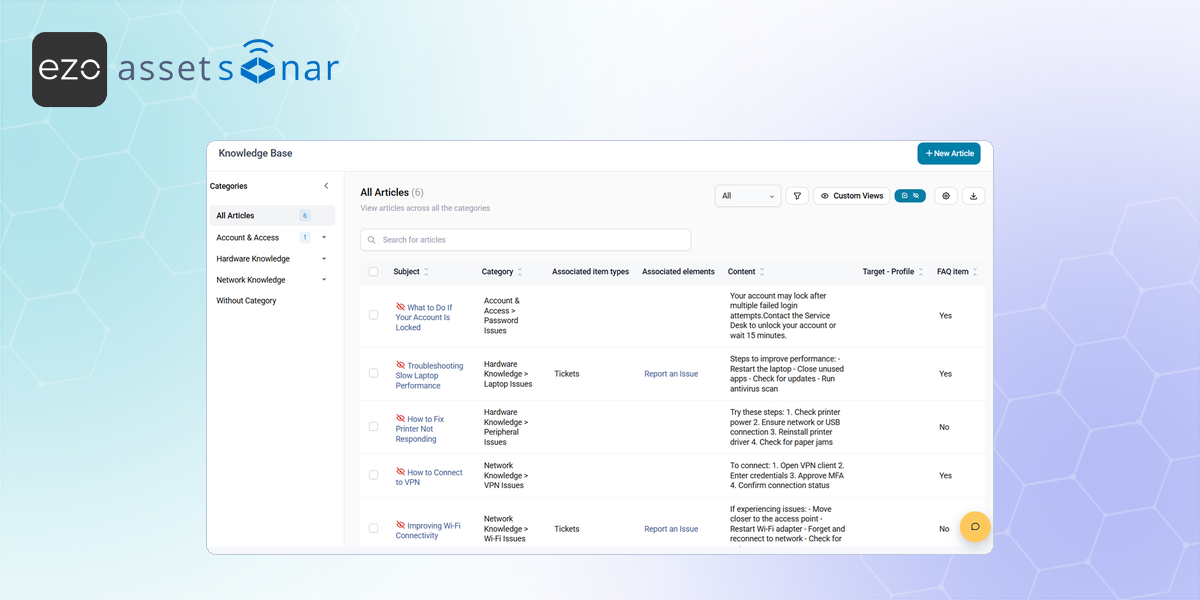This screenshot has width=1200, height=600.
Task: Select Without Category entry
Action: coord(246,301)
